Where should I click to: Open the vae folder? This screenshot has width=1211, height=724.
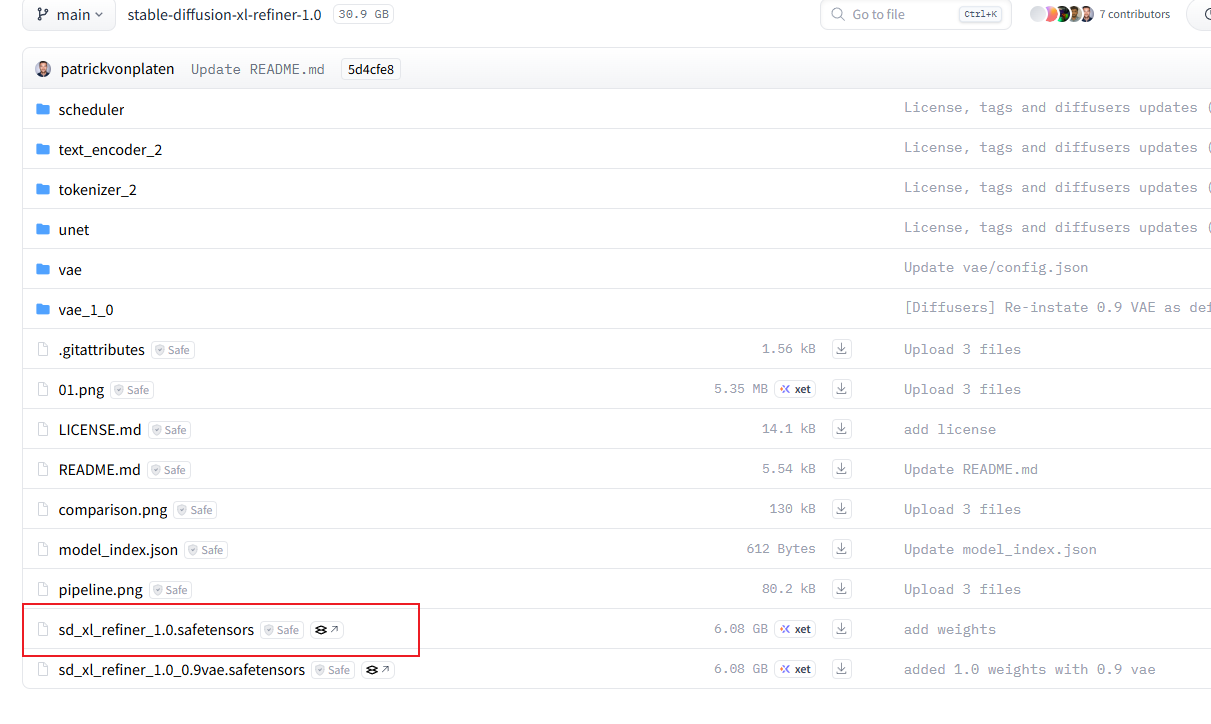click(70, 269)
